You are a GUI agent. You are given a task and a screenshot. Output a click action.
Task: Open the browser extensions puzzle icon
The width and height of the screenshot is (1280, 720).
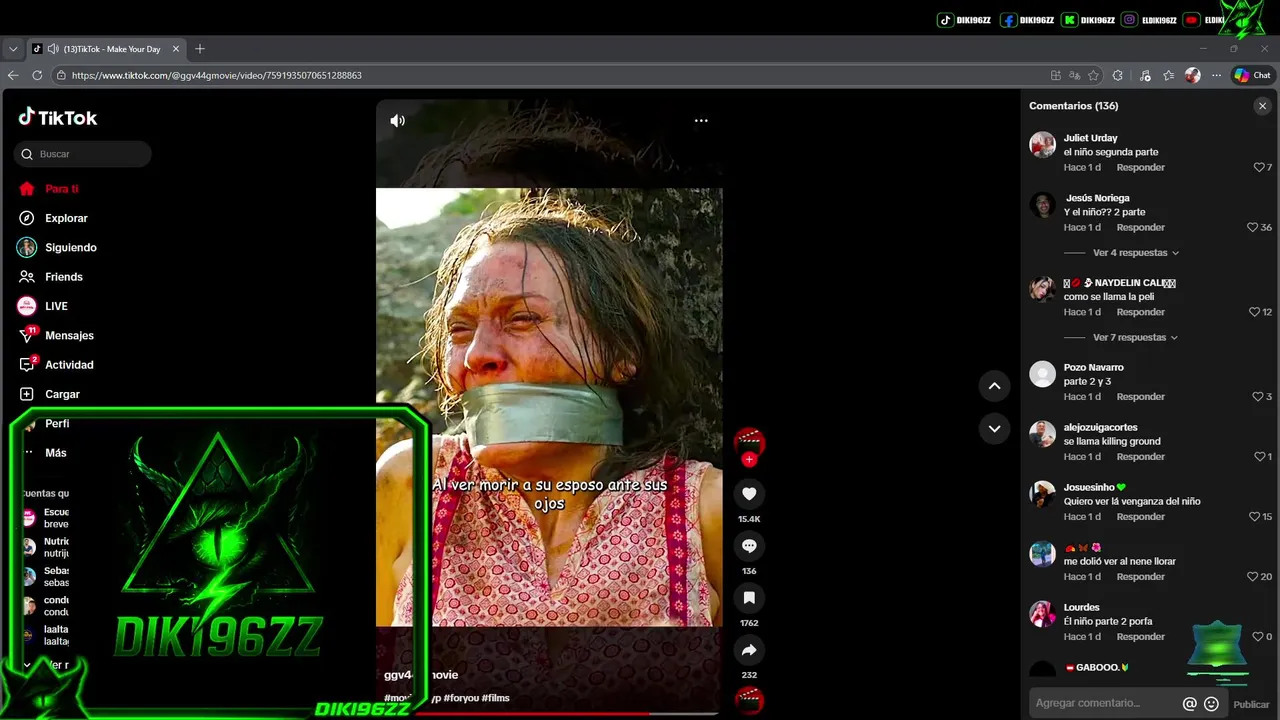[1118, 75]
